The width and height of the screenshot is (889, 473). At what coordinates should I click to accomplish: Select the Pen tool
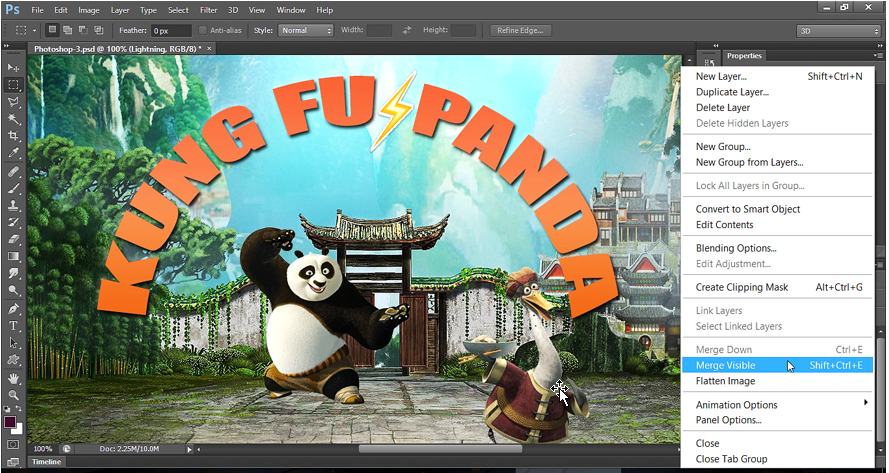pyautogui.click(x=13, y=309)
